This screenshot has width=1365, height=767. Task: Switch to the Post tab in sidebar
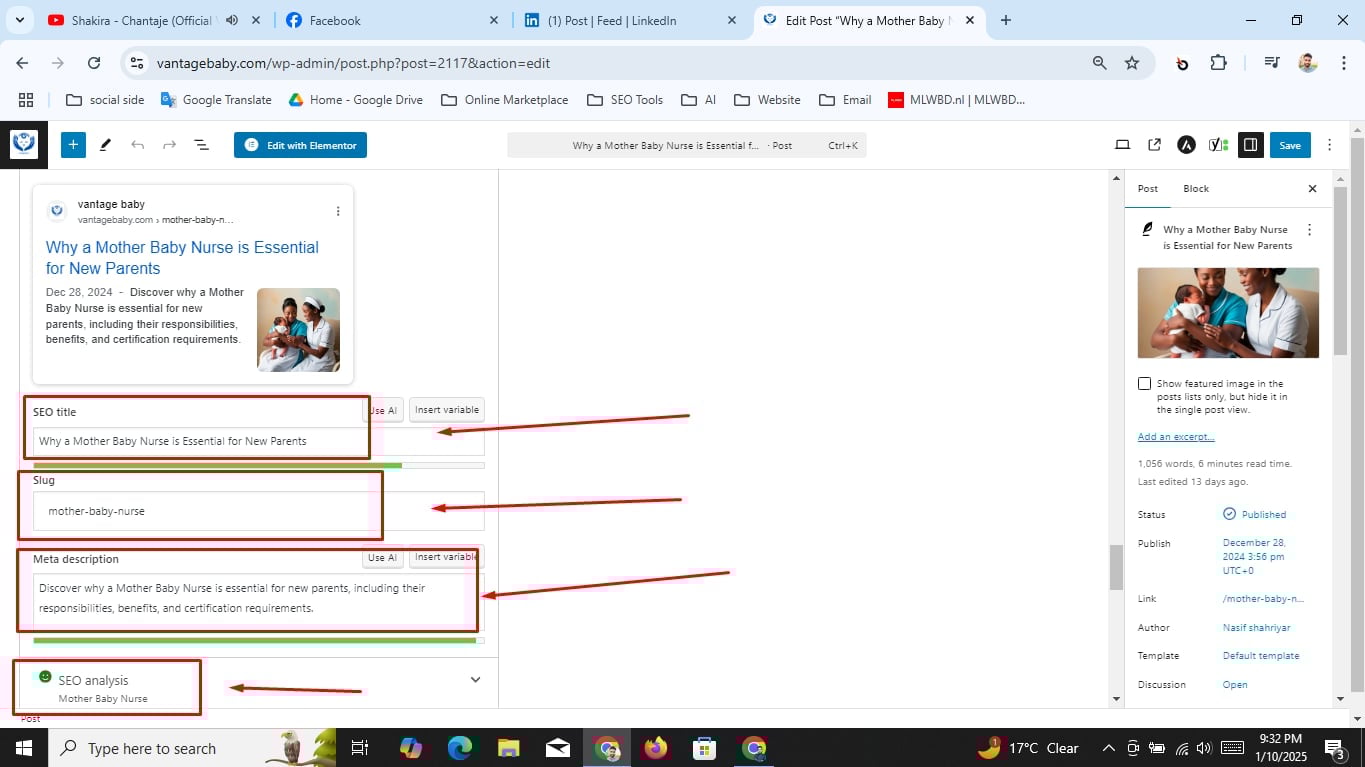tap(1148, 188)
